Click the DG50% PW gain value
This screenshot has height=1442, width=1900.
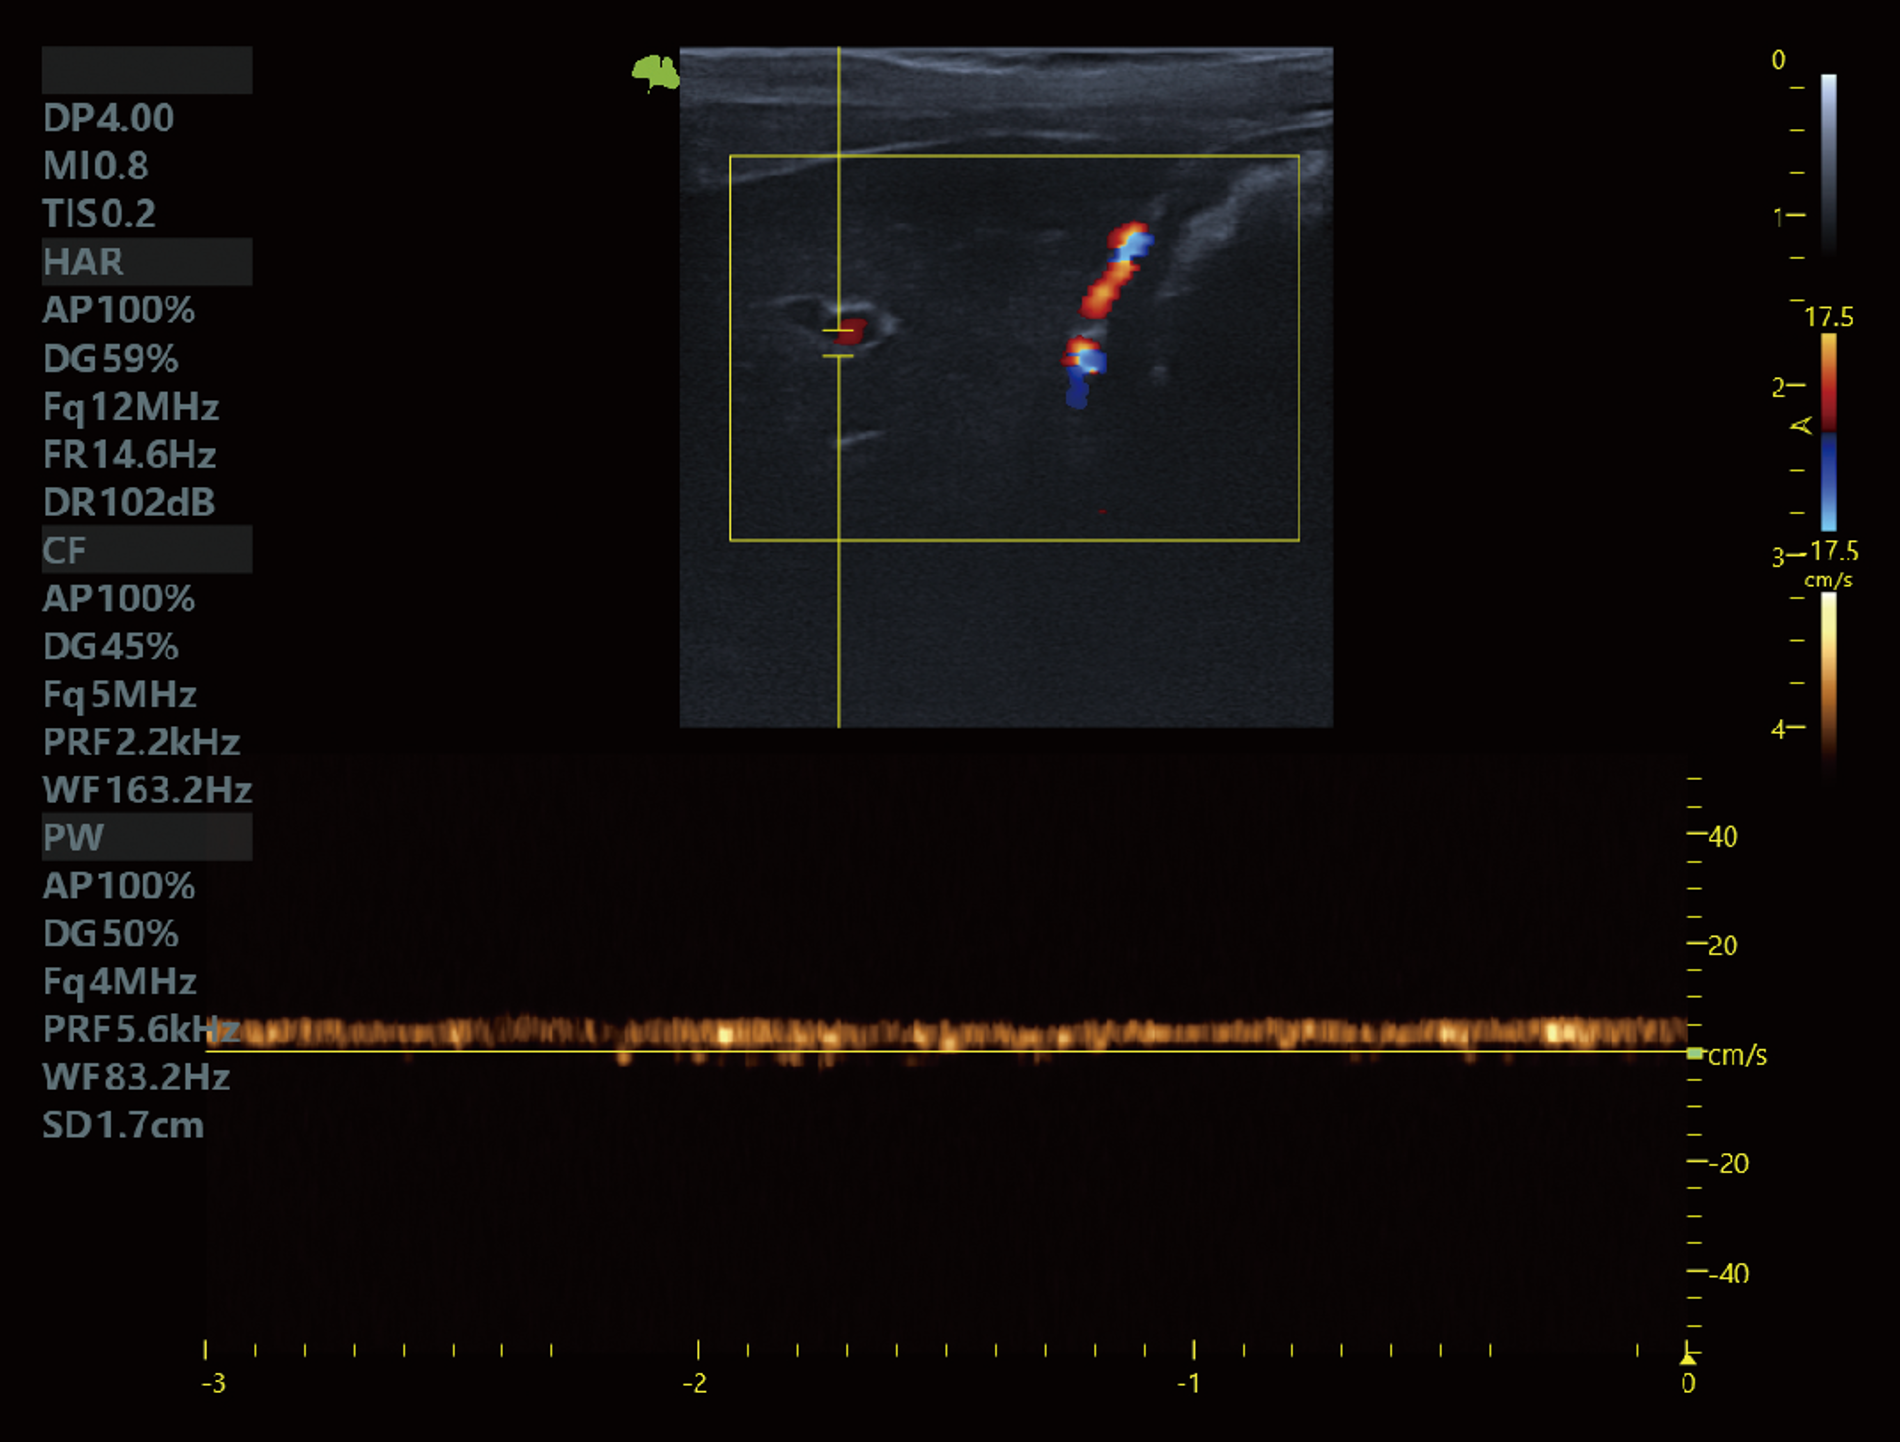pyautogui.click(x=110, y=933)
